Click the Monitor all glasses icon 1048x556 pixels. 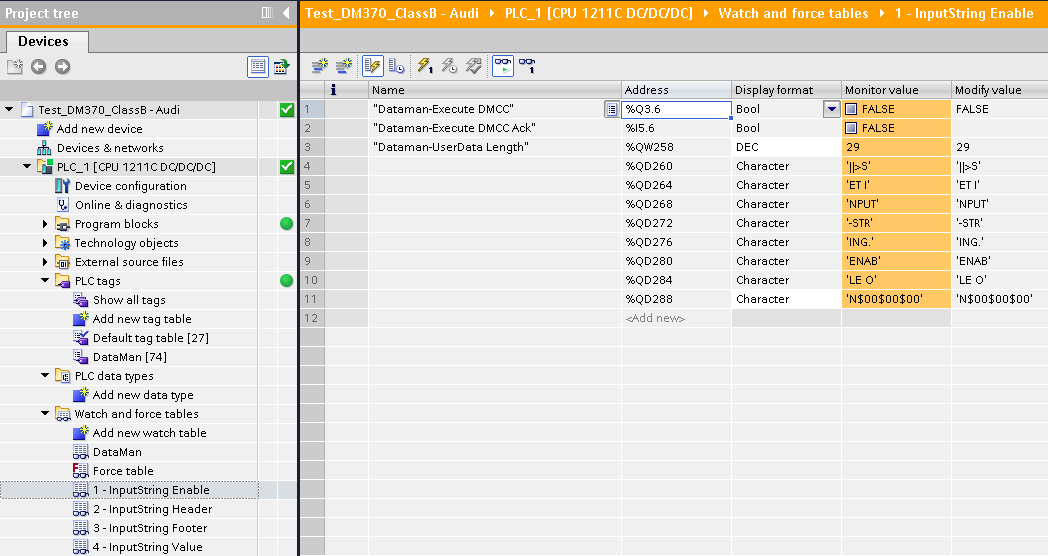coord(502,66)
